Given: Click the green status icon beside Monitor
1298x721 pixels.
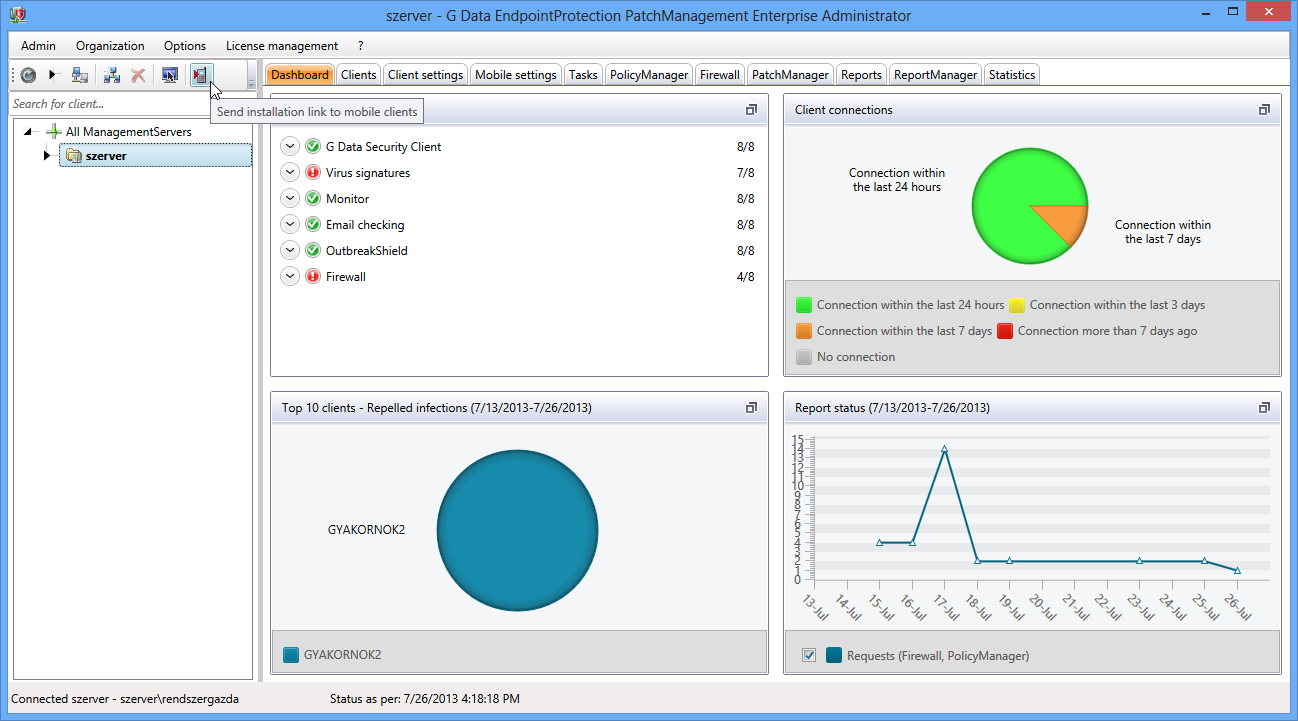Looking at the screenshot, I should coord(313,199).
